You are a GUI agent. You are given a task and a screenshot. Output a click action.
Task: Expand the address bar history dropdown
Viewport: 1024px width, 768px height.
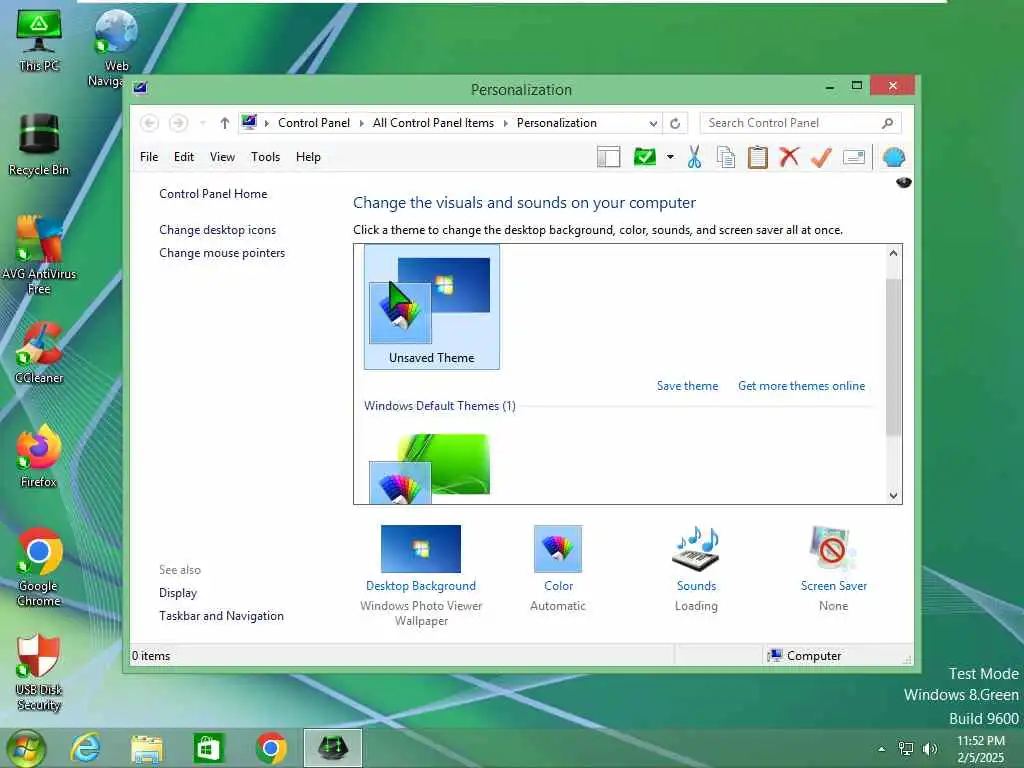pos(653,123)
